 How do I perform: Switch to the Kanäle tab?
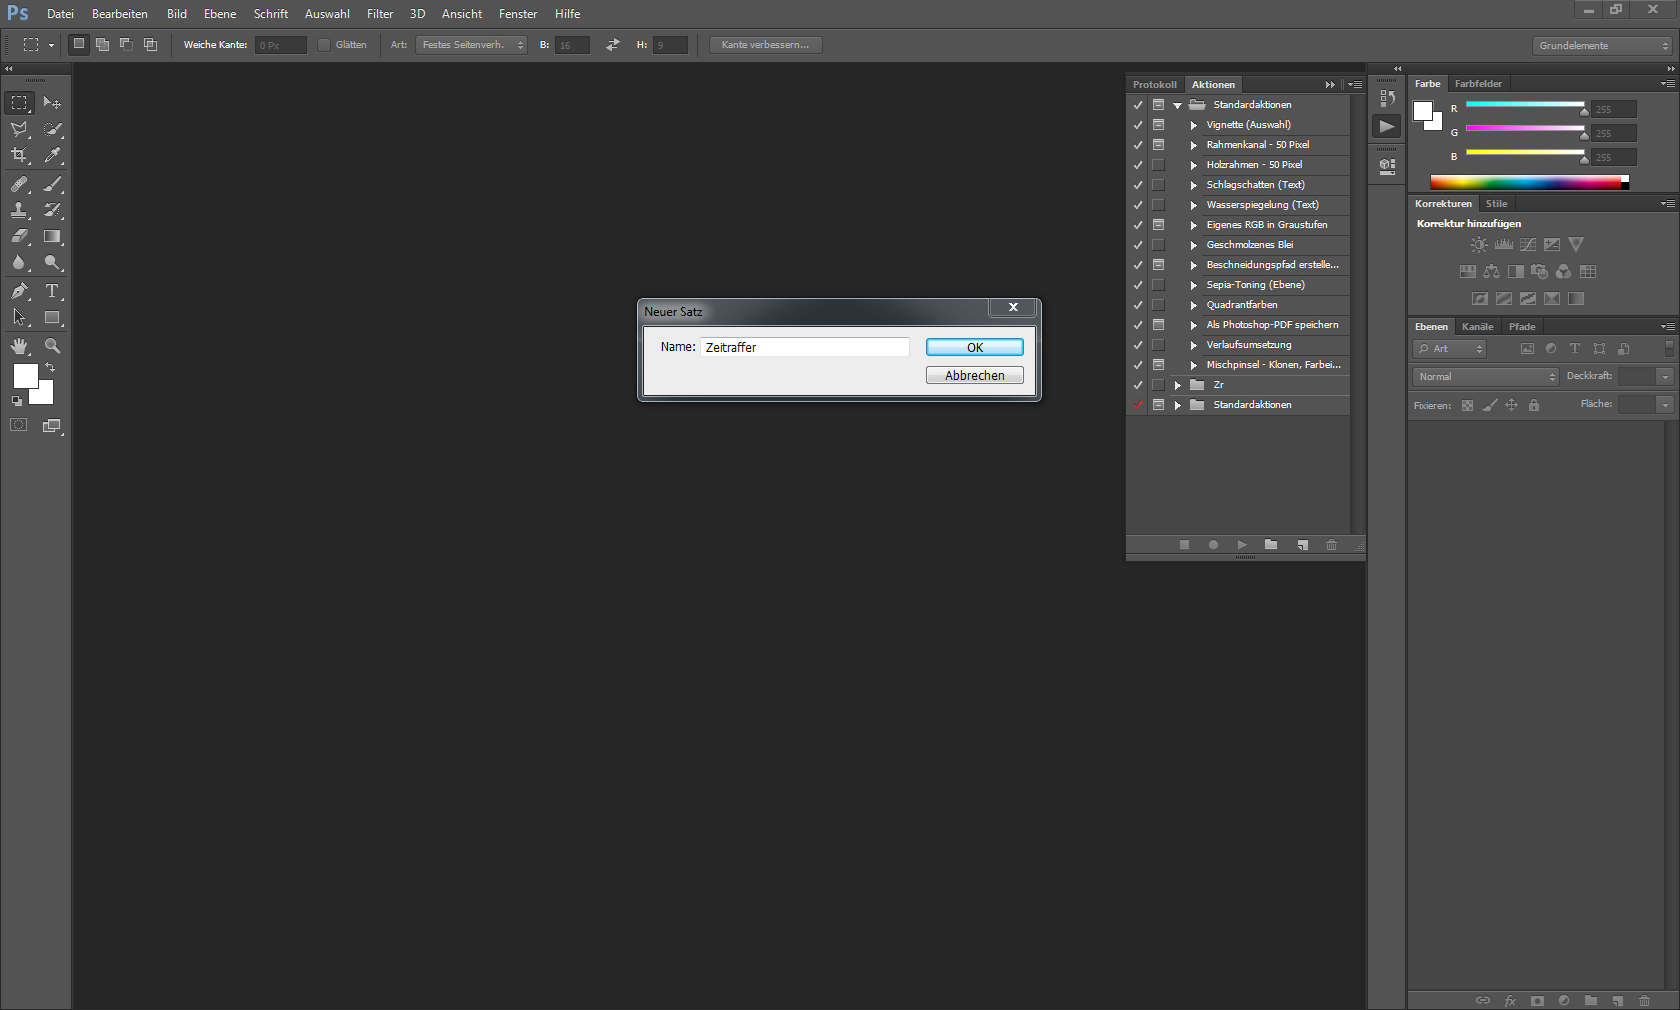pyautogui.click(x=1477, y=327)
